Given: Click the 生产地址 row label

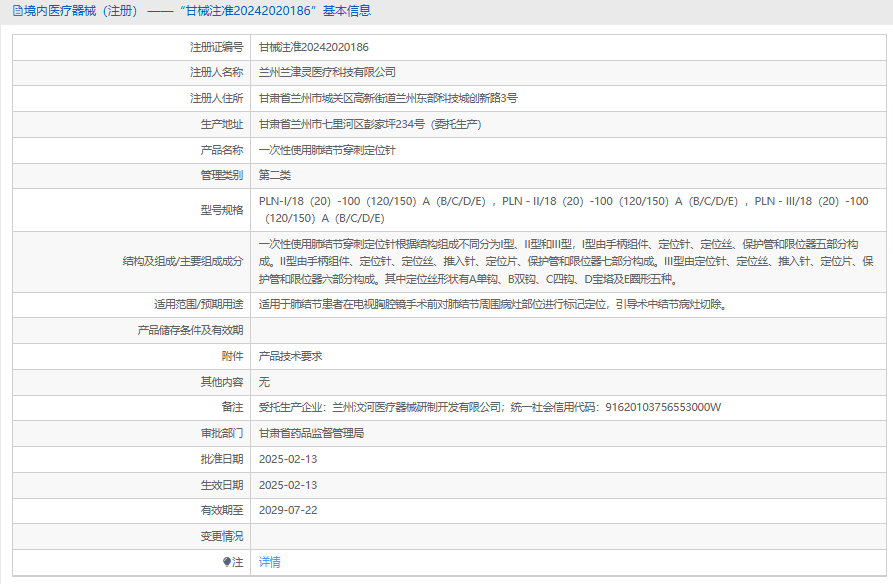Looking at the screenshot, I should [x=222, y=124].
